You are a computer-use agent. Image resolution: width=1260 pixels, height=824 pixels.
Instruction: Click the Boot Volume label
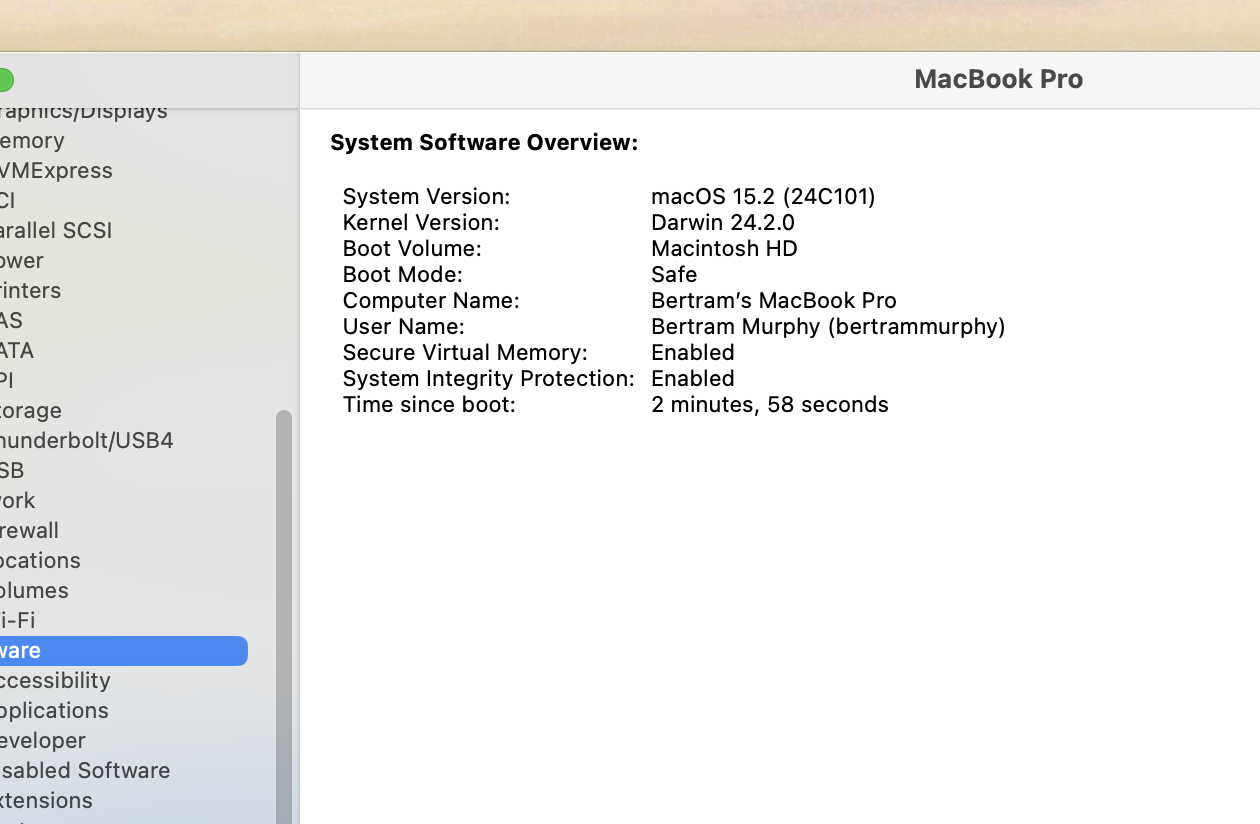(x=412, y=248)
